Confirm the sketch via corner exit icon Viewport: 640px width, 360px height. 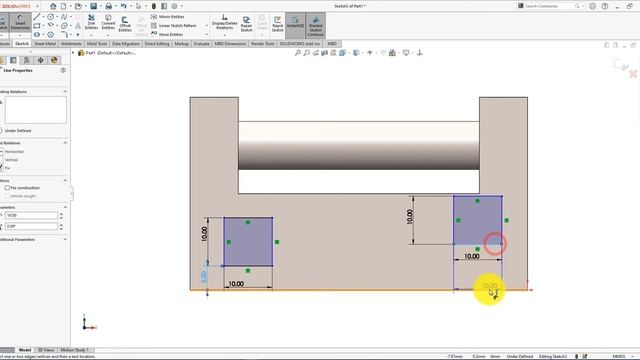pyautogui.click(x=620, y=65)
